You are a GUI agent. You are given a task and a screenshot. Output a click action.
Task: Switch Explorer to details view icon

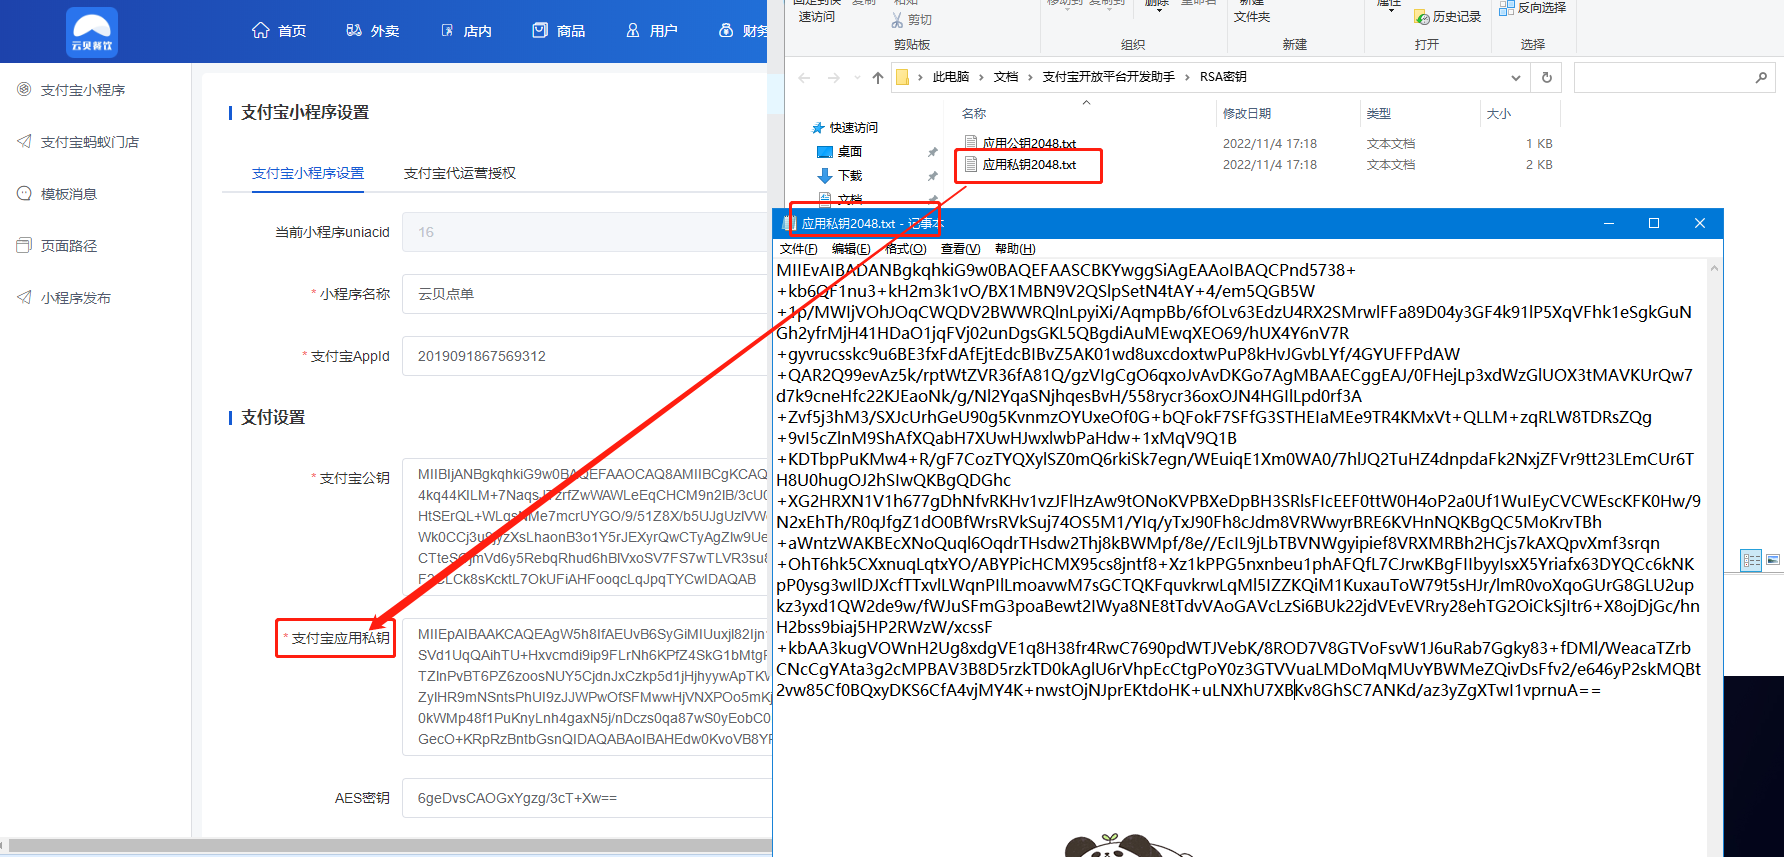pyautogui.click(x=1751, y=560)
